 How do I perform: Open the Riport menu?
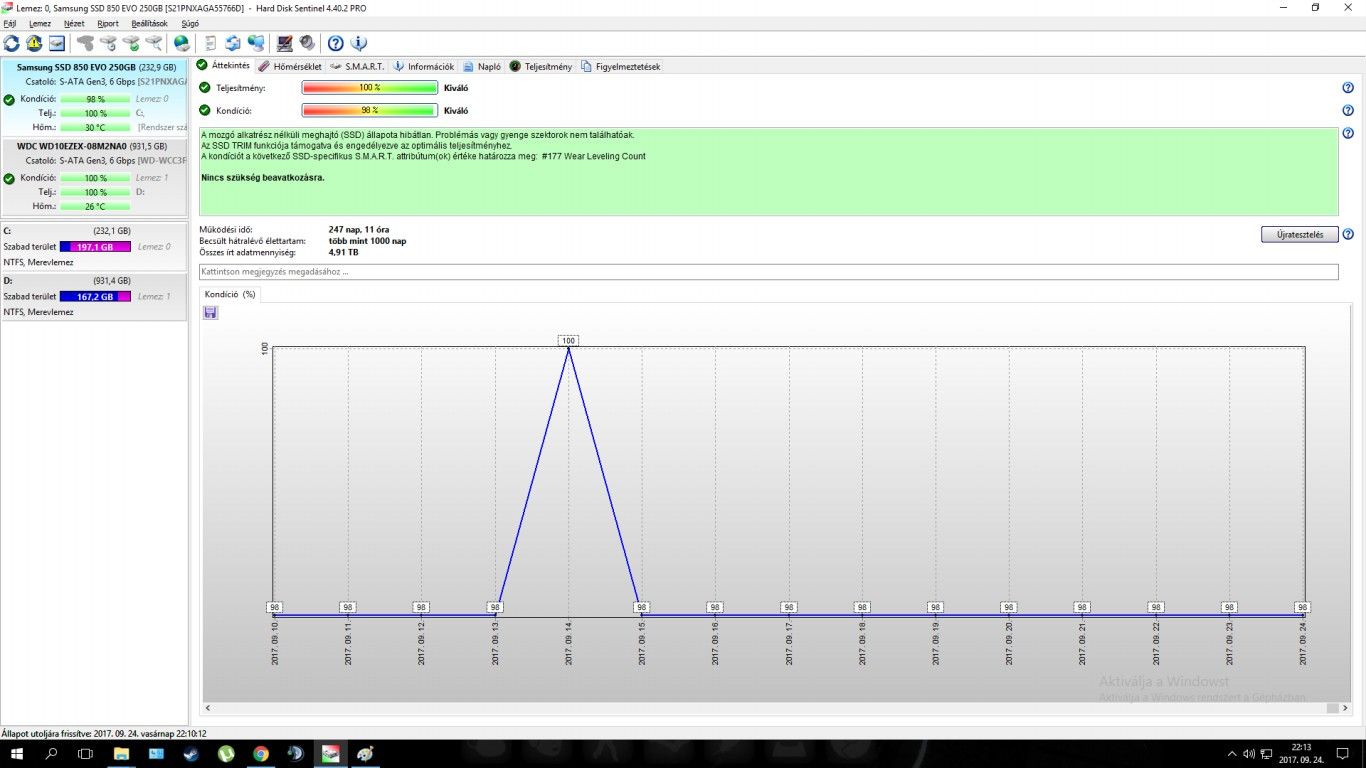(x=108, y=23)
